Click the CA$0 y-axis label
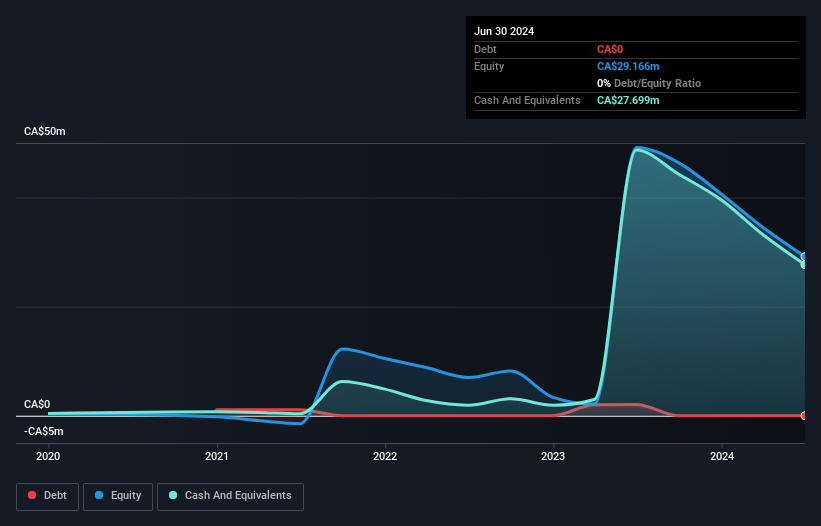 [37, 405]
